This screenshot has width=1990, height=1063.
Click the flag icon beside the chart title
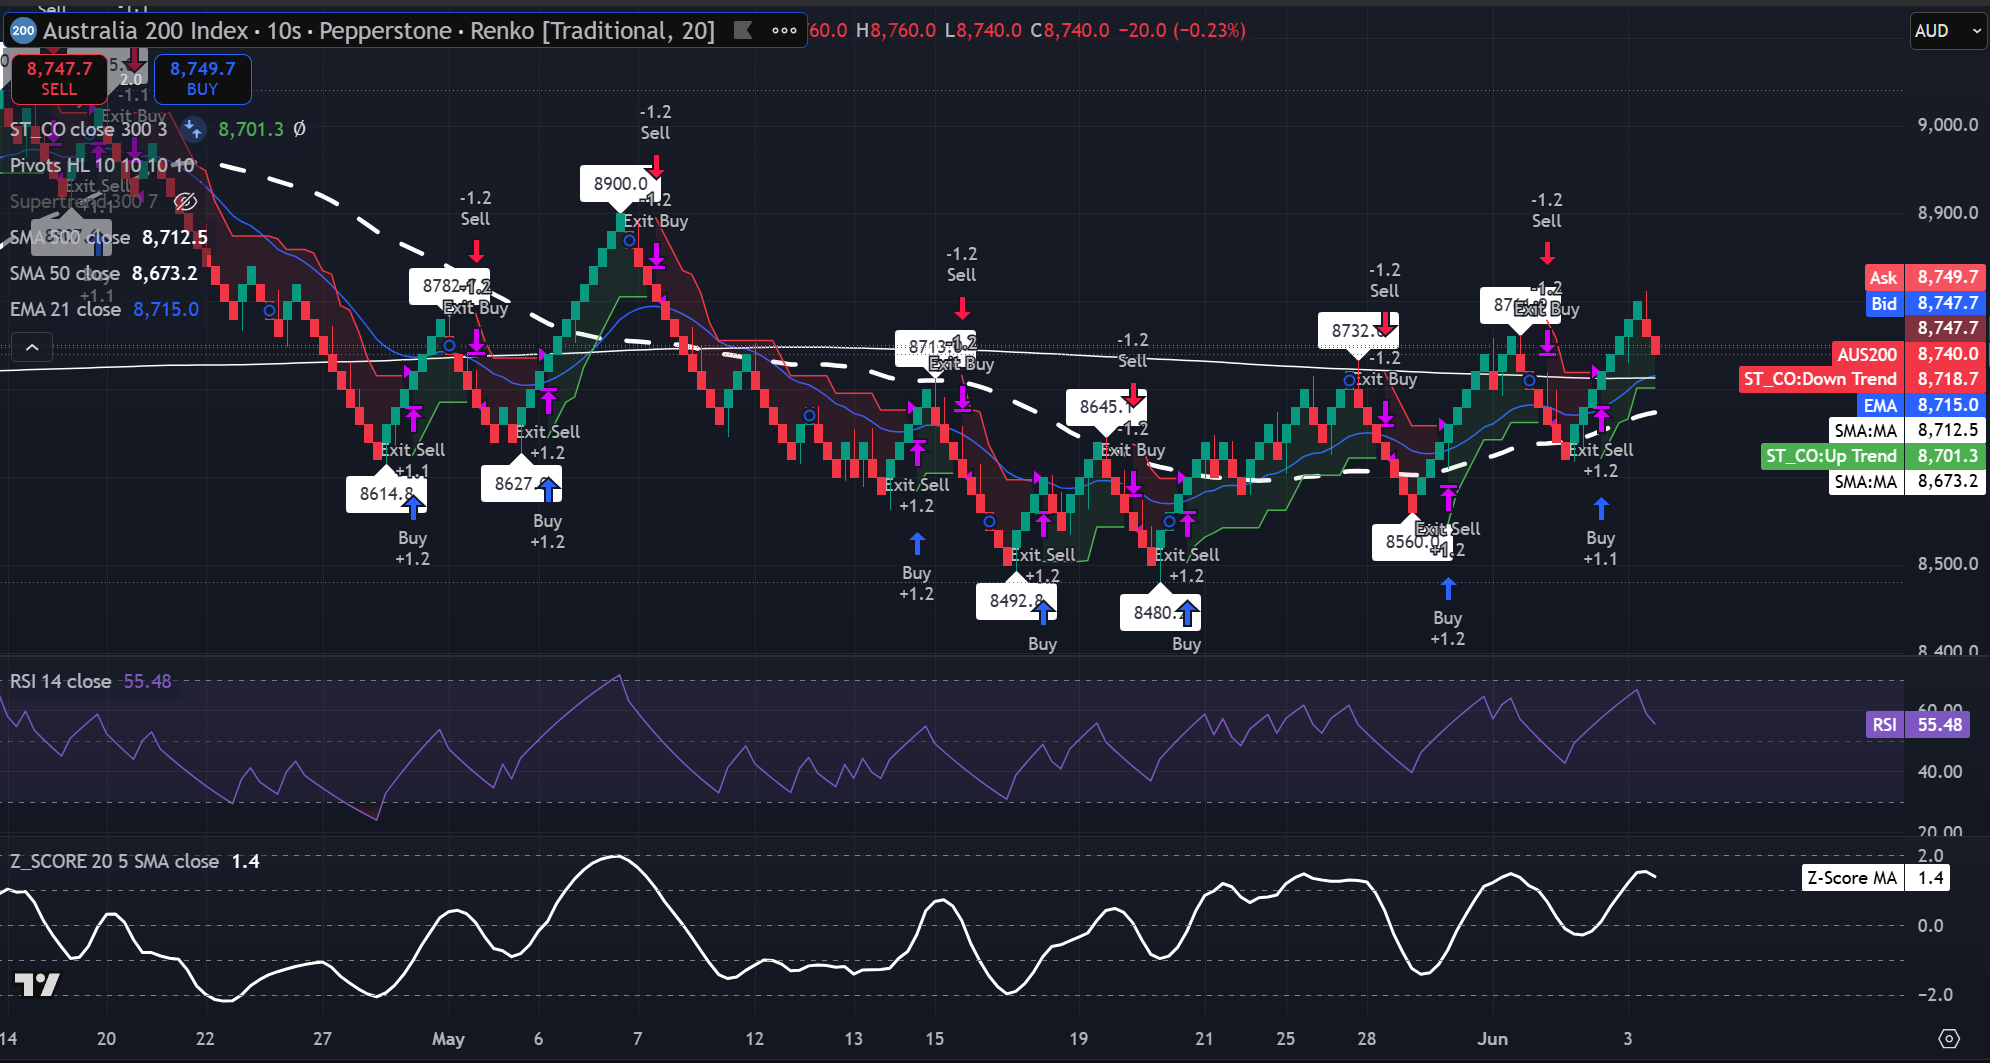click(743, 30)
